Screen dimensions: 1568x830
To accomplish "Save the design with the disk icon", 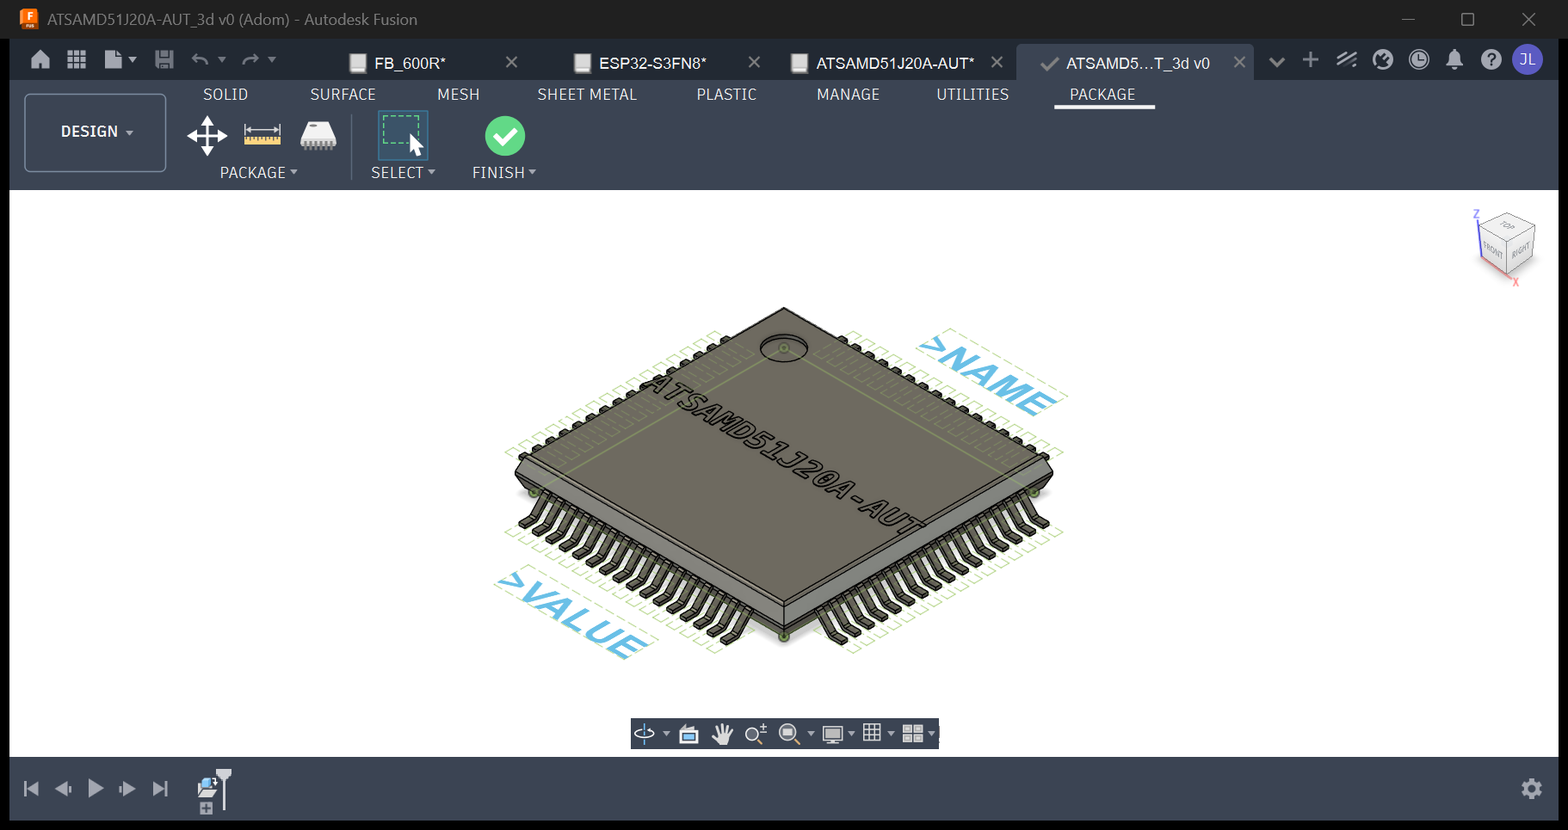I will coord(165,60).
